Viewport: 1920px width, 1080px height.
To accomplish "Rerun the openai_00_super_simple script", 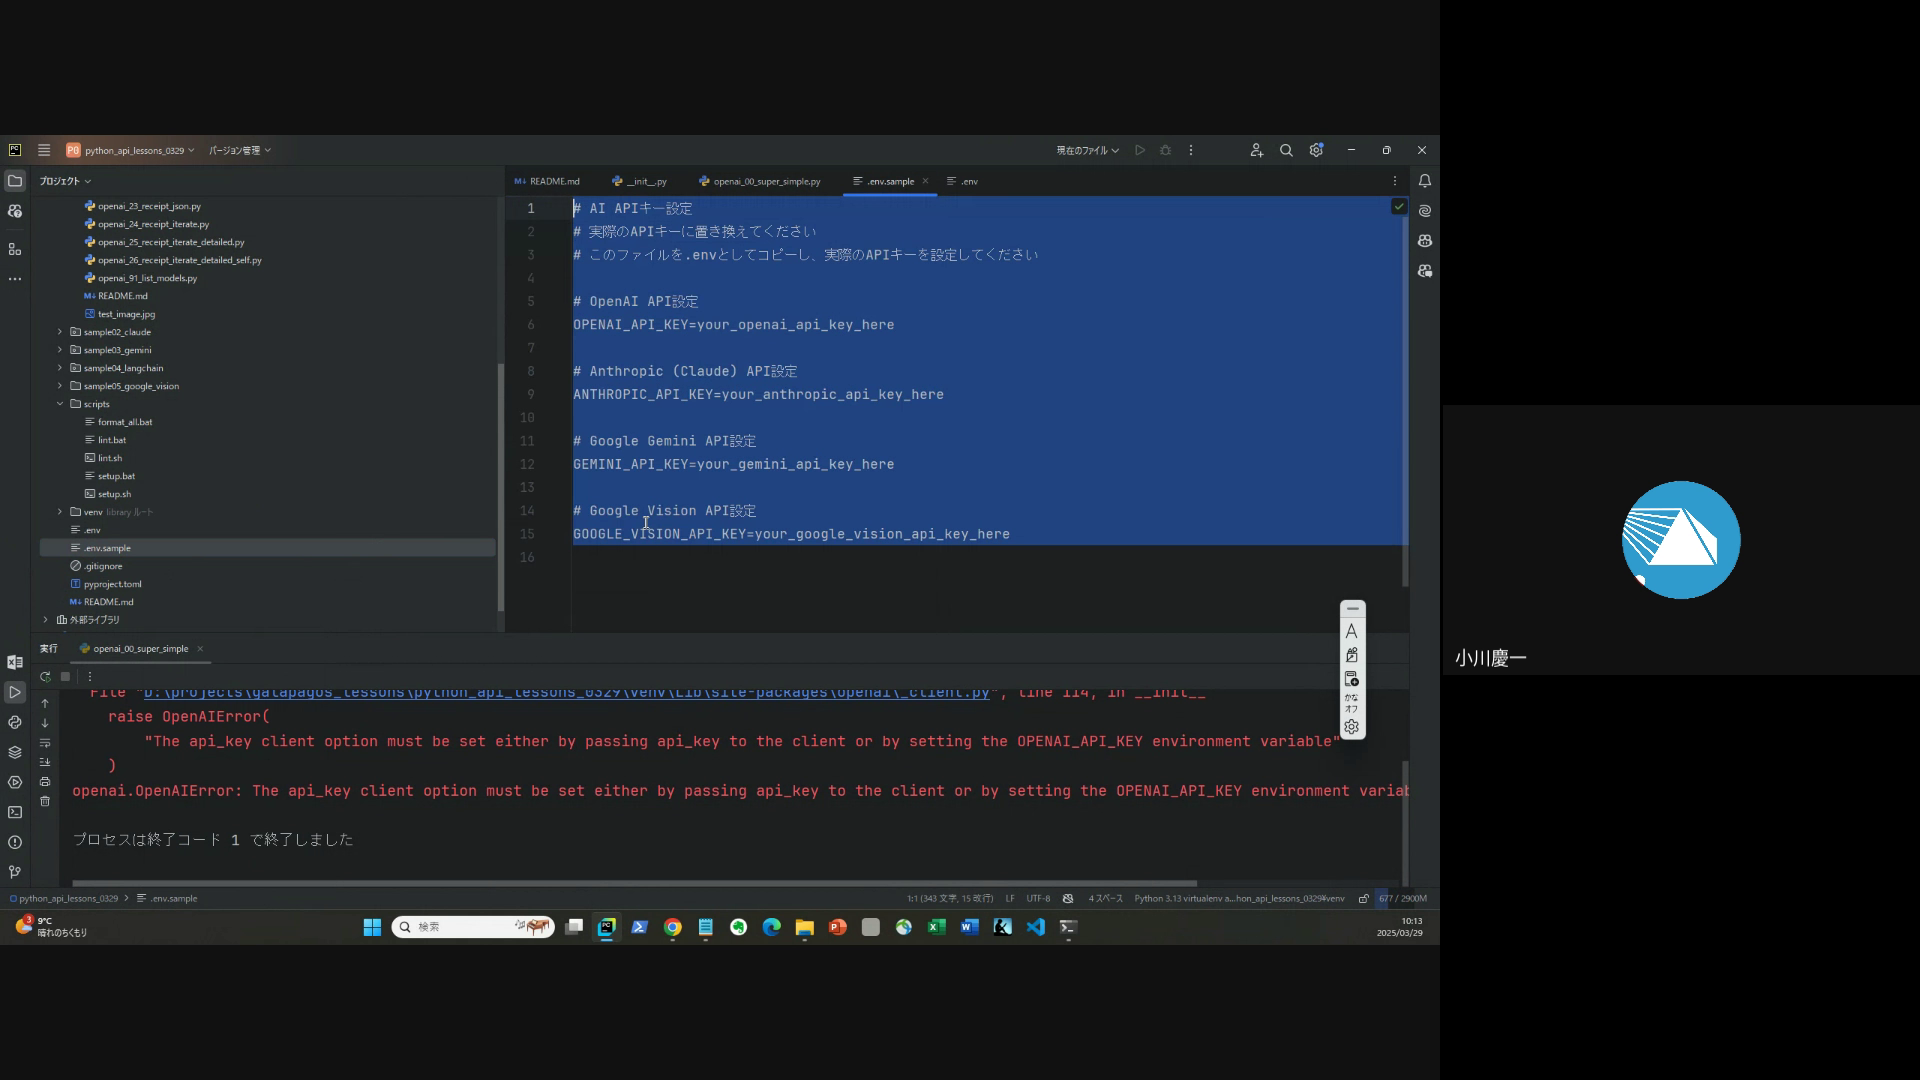I will click(45, 677).
